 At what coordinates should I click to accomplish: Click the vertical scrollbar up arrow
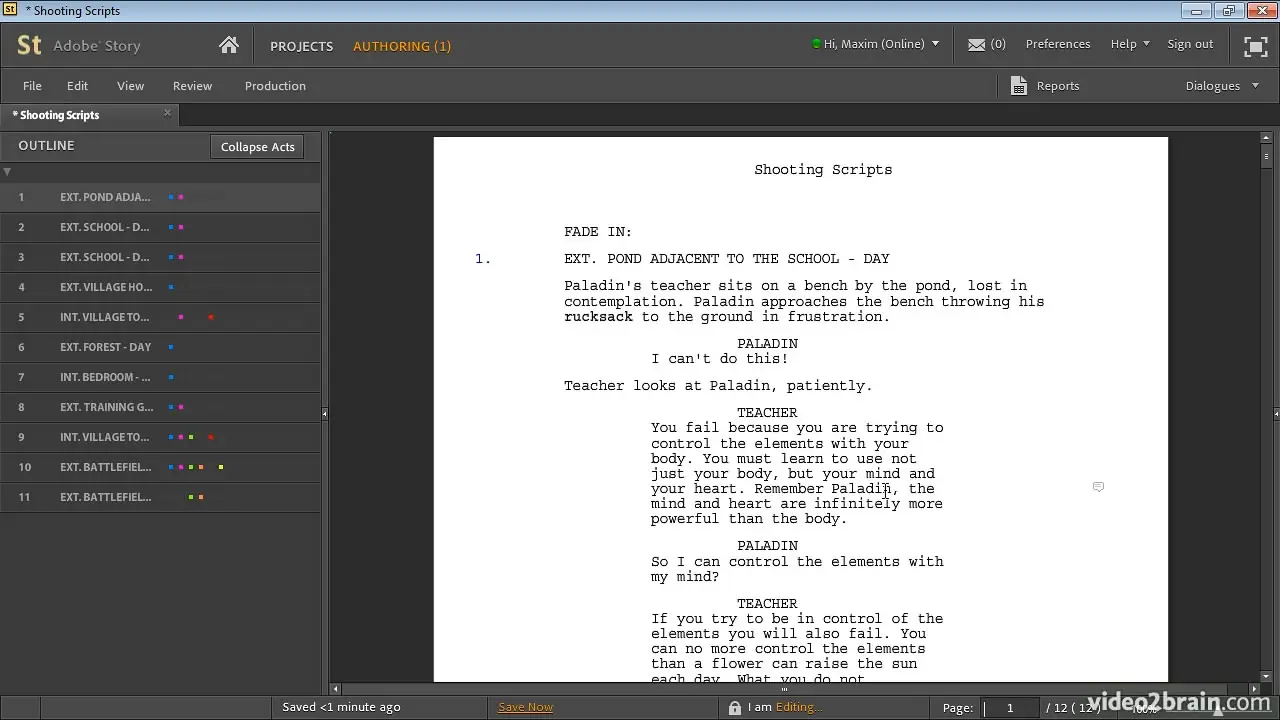click(x=1268, y=140)
